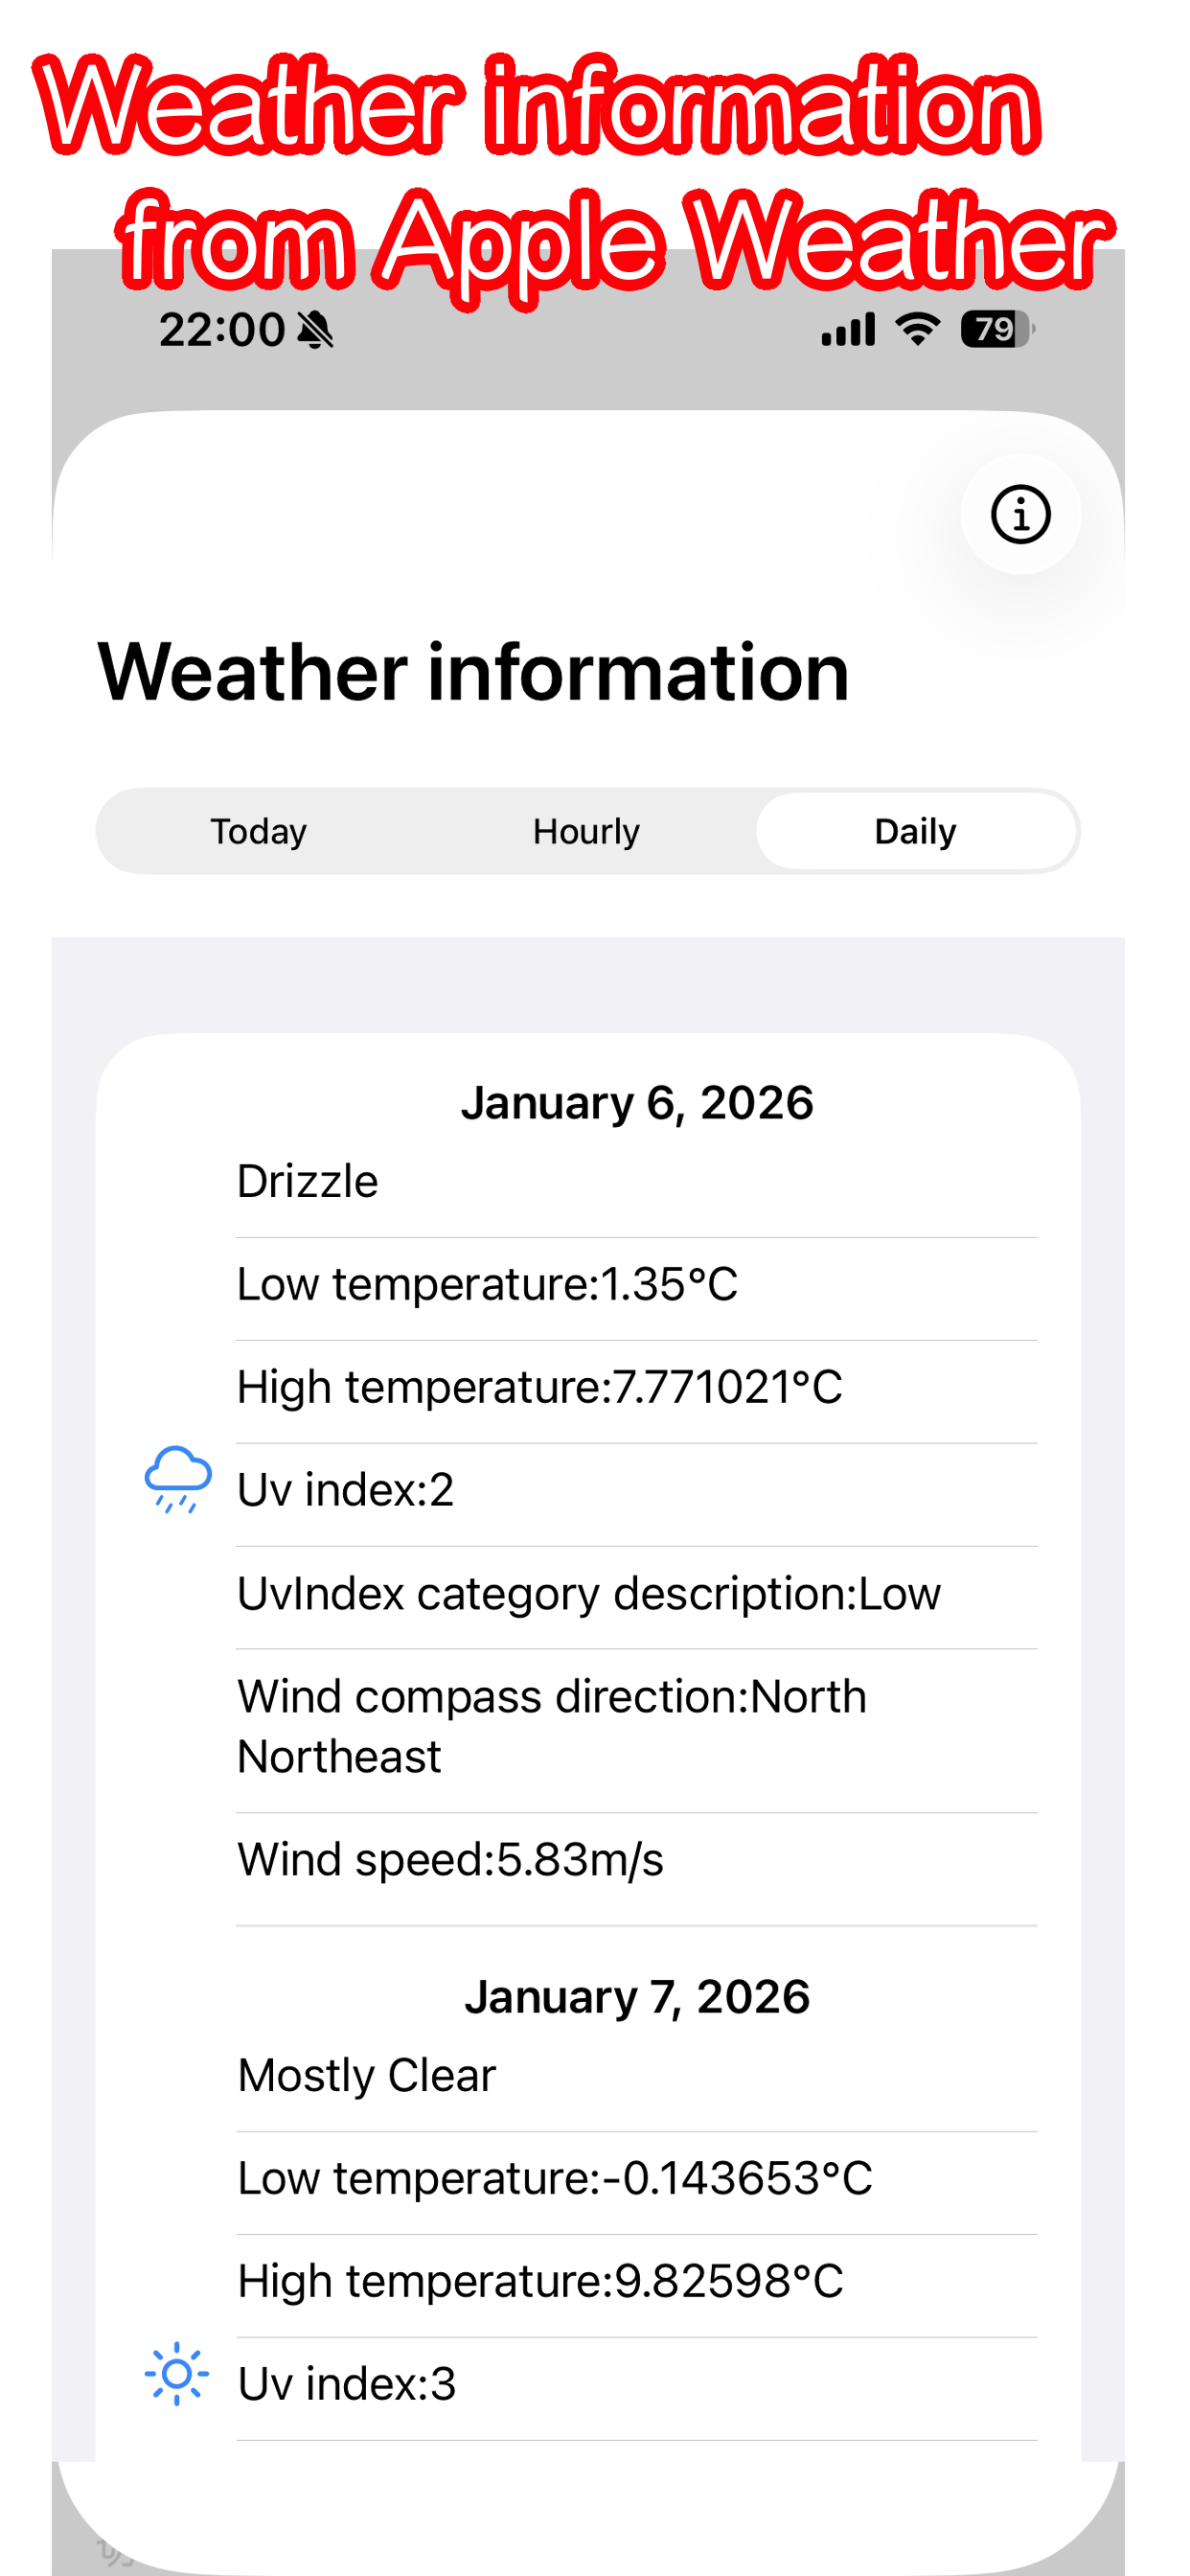Select the January 7, 2026 heading
Screen dimensions: 1190x2576
(637, 1997)
